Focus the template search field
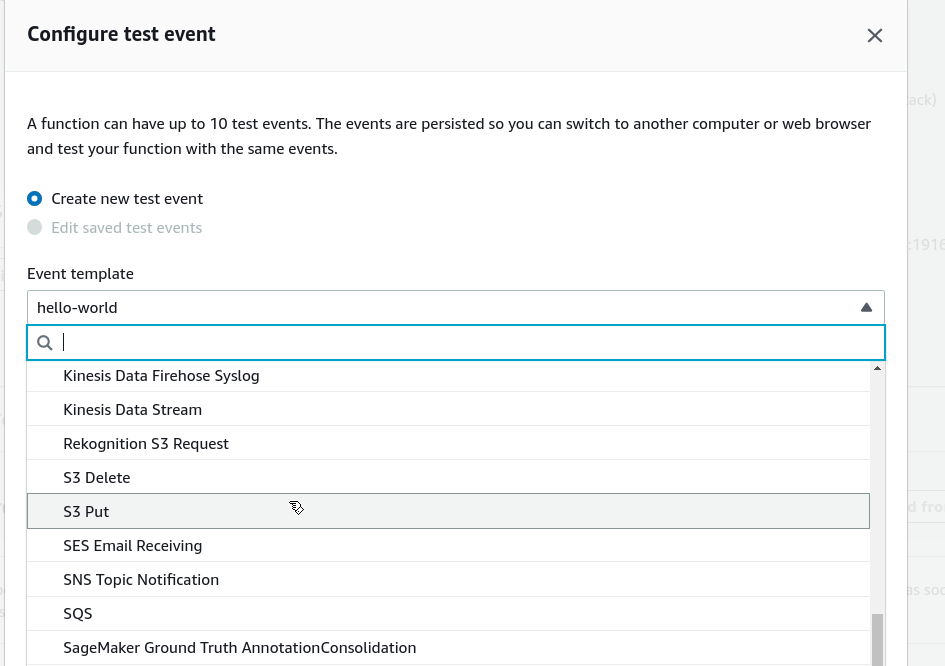The height and width of the screenshot is (666, 945). pos(456,342)
